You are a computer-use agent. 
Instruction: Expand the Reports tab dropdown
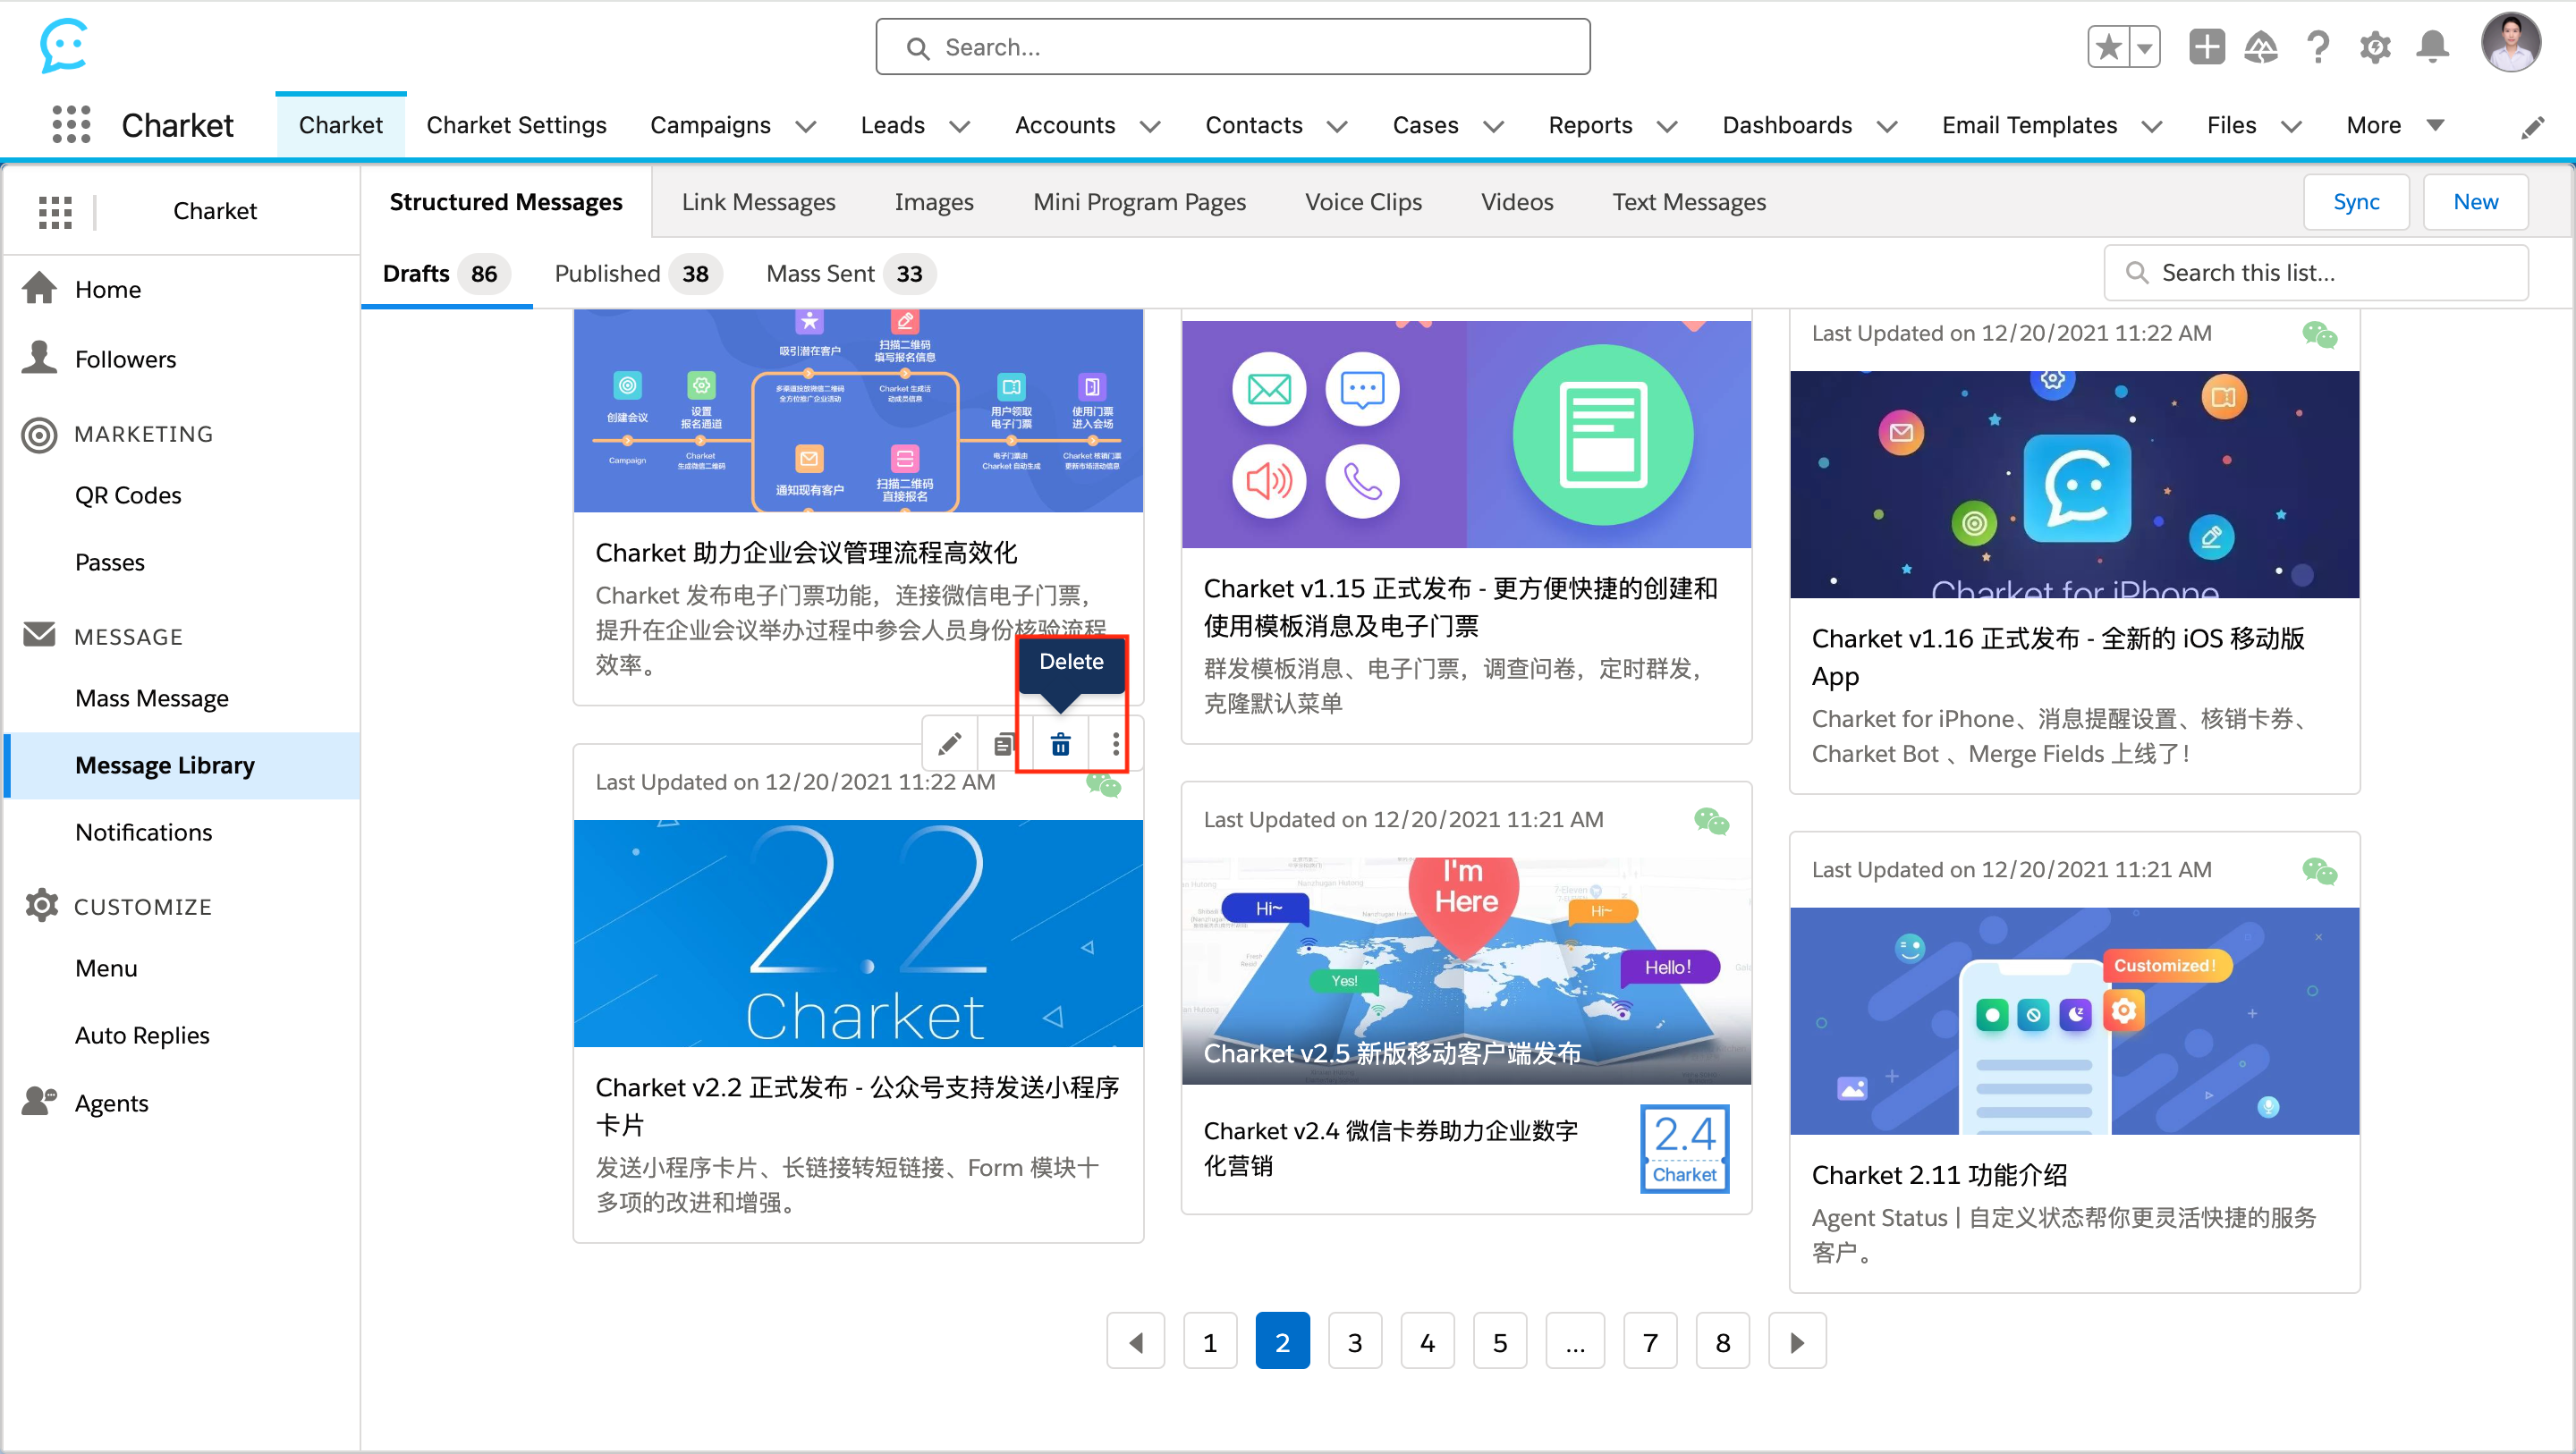tap(1667, 126)
